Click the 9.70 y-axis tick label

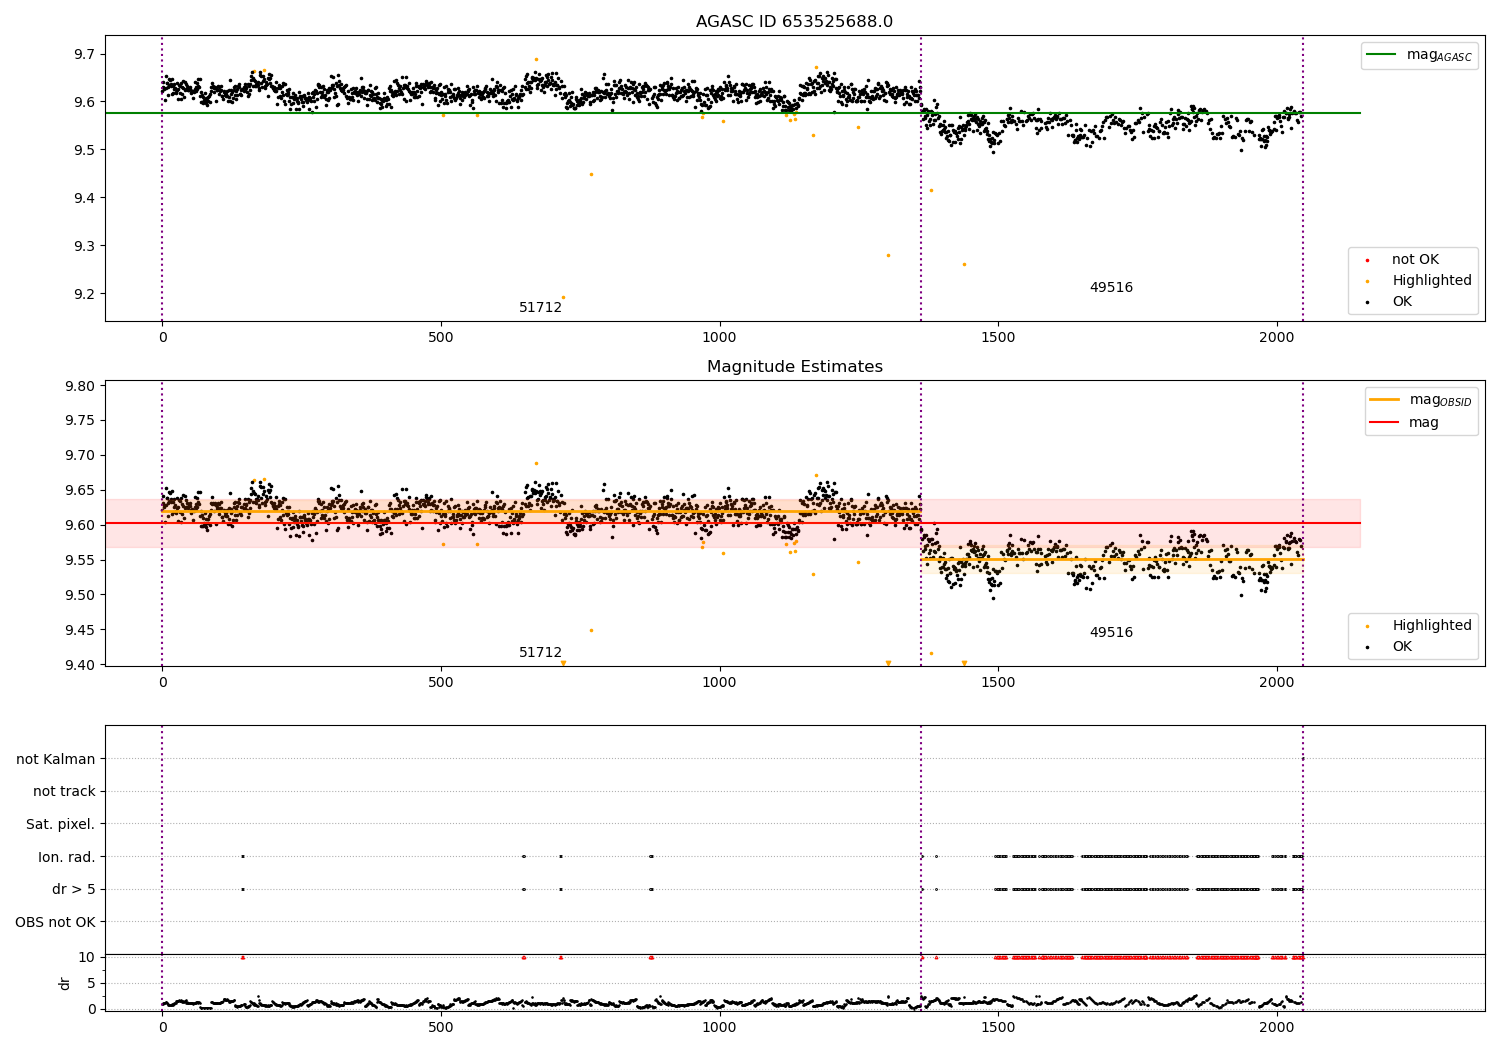point(80,456)
